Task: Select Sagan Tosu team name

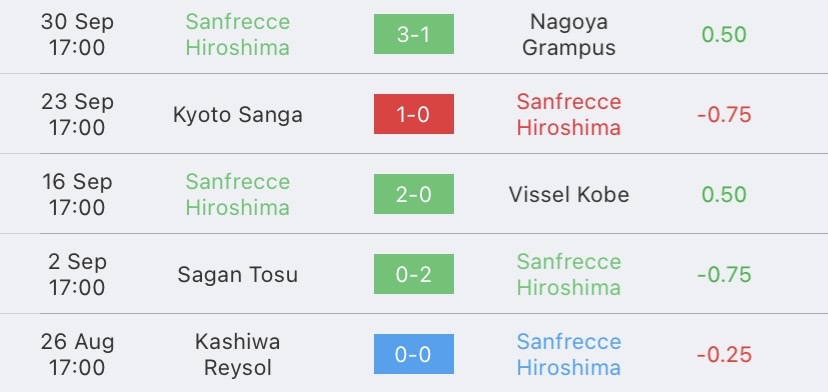Action: (238, 275)
